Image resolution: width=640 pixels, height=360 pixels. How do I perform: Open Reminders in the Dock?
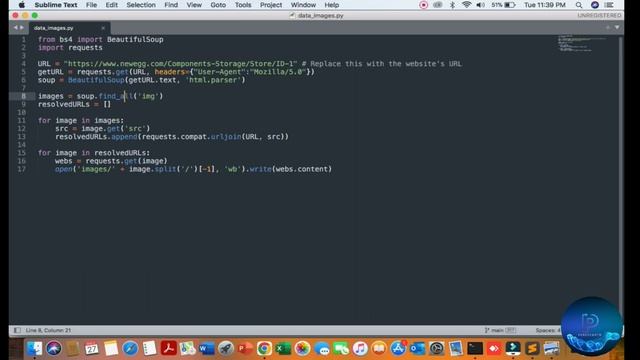pyautogui.click(x=149, y=348)
